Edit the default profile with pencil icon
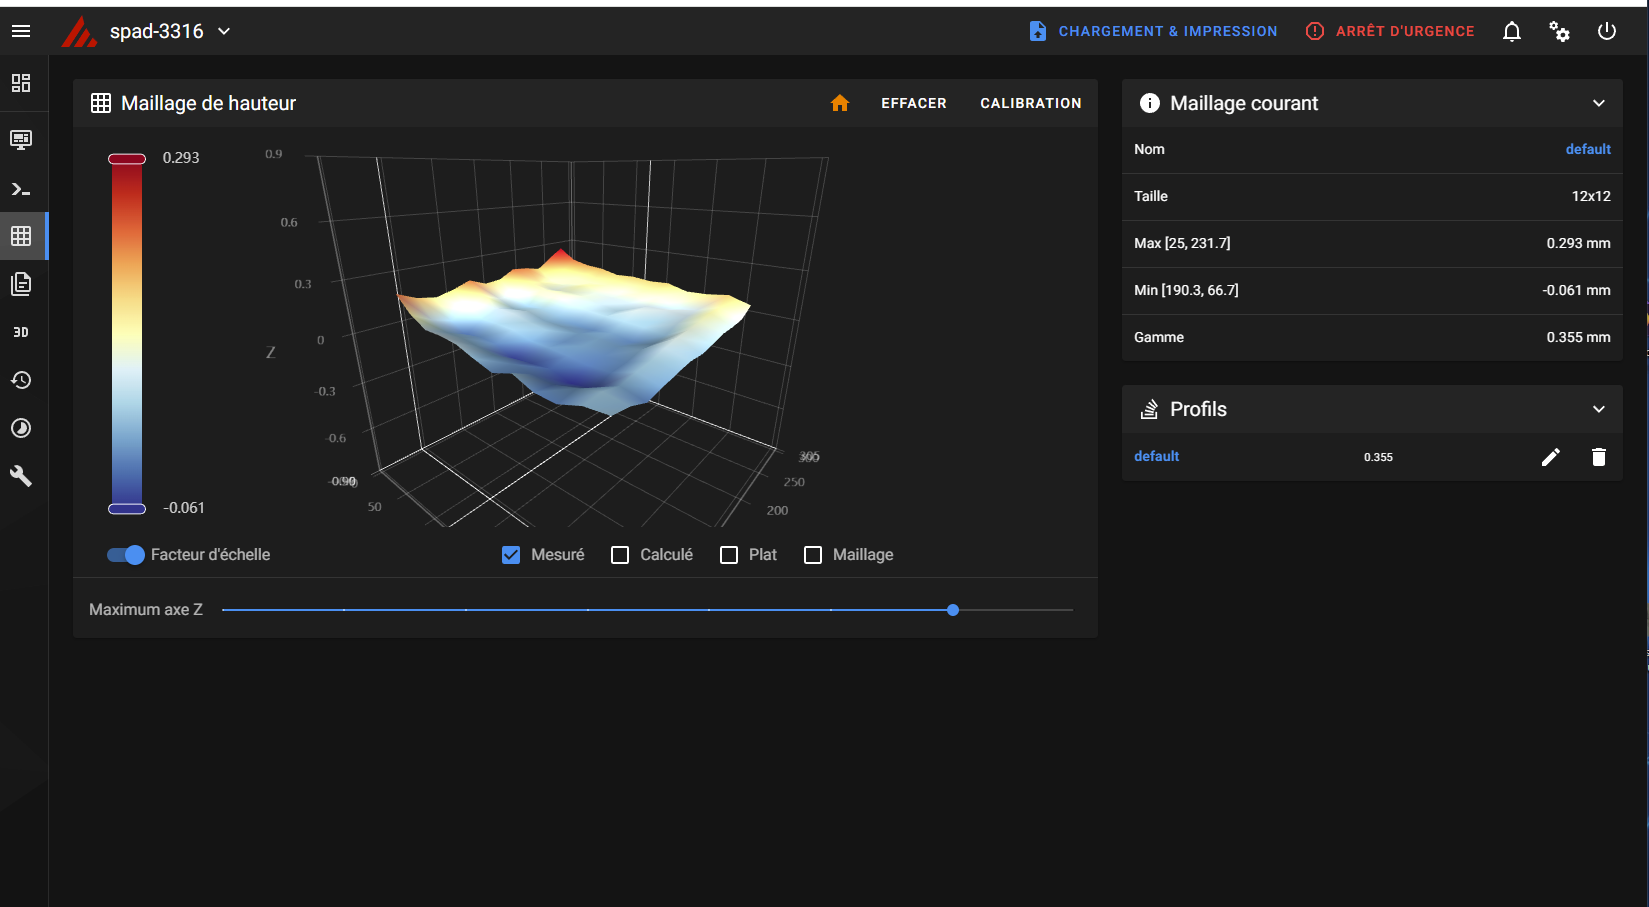This screenshot has height=907, width=1649. 1550,457
